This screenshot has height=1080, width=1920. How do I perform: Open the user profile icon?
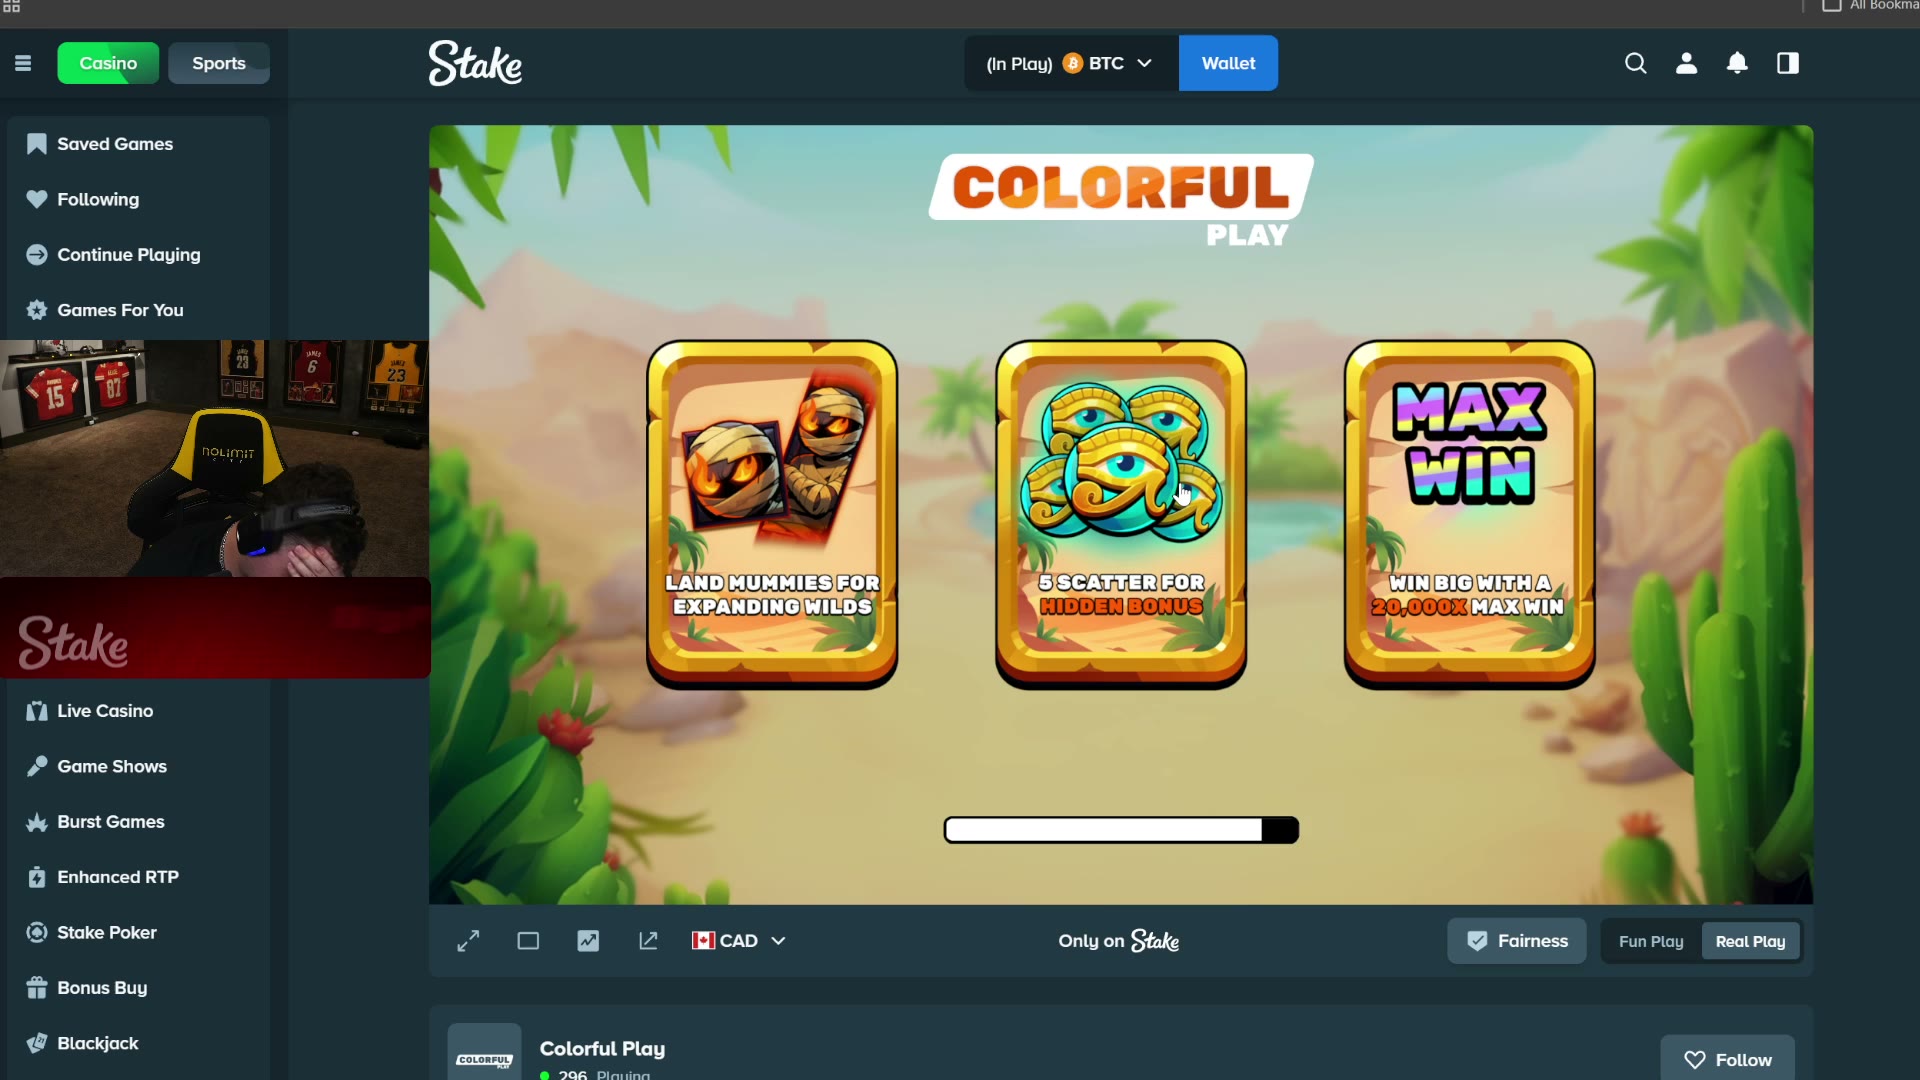tap(1686, 63)
